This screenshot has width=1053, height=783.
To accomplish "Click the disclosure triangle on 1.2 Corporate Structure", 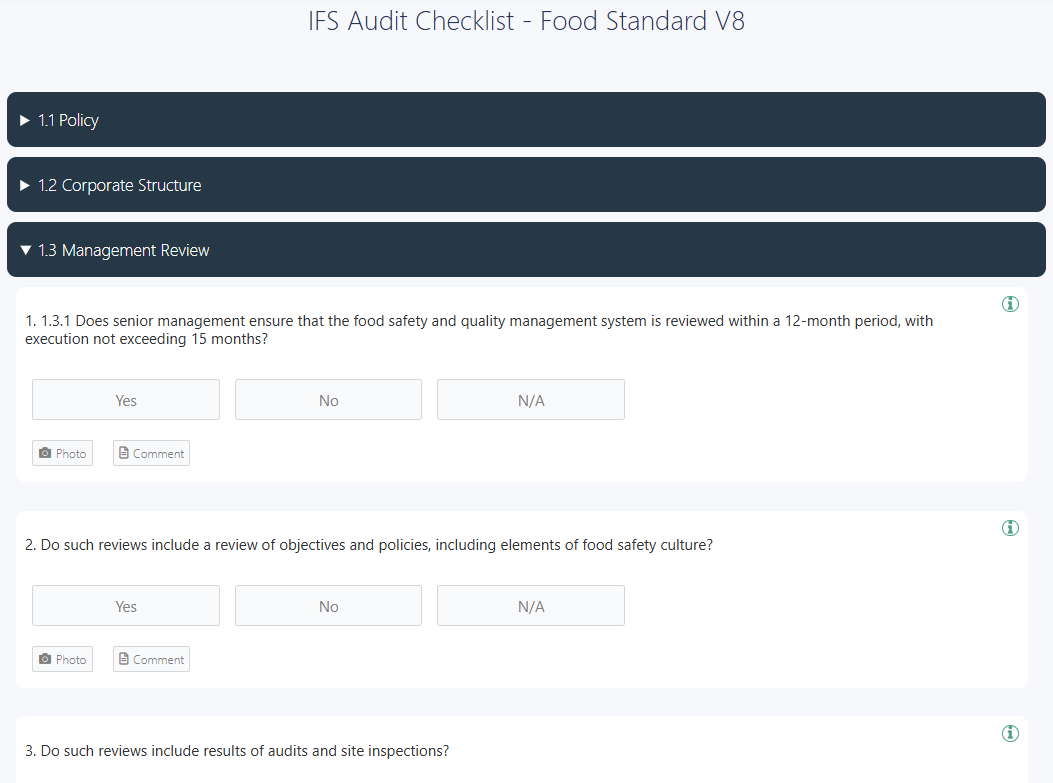I will pyautogui.click(x=24, y=184).
